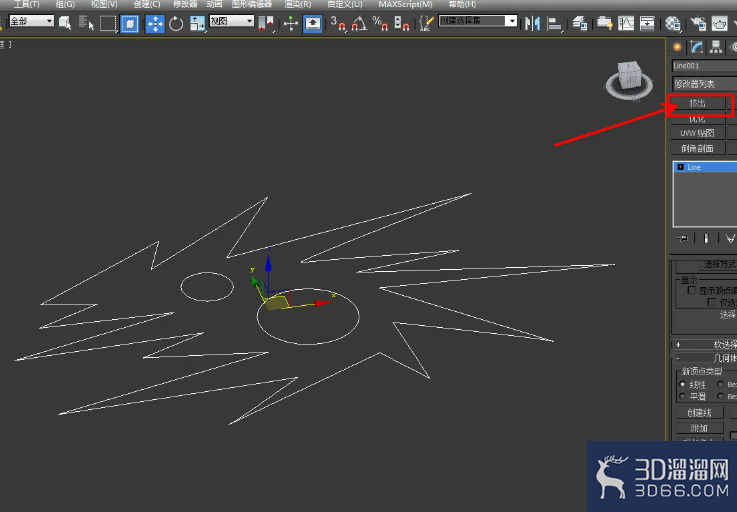Click Edit Named Selection Sets icon
The width and height of the screenshot is (737, 512).
click(x=426, y=23)
